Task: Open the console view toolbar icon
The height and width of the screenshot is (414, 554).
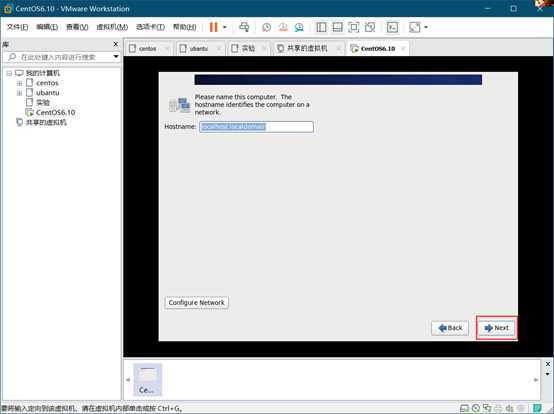Action: (393, 27)
